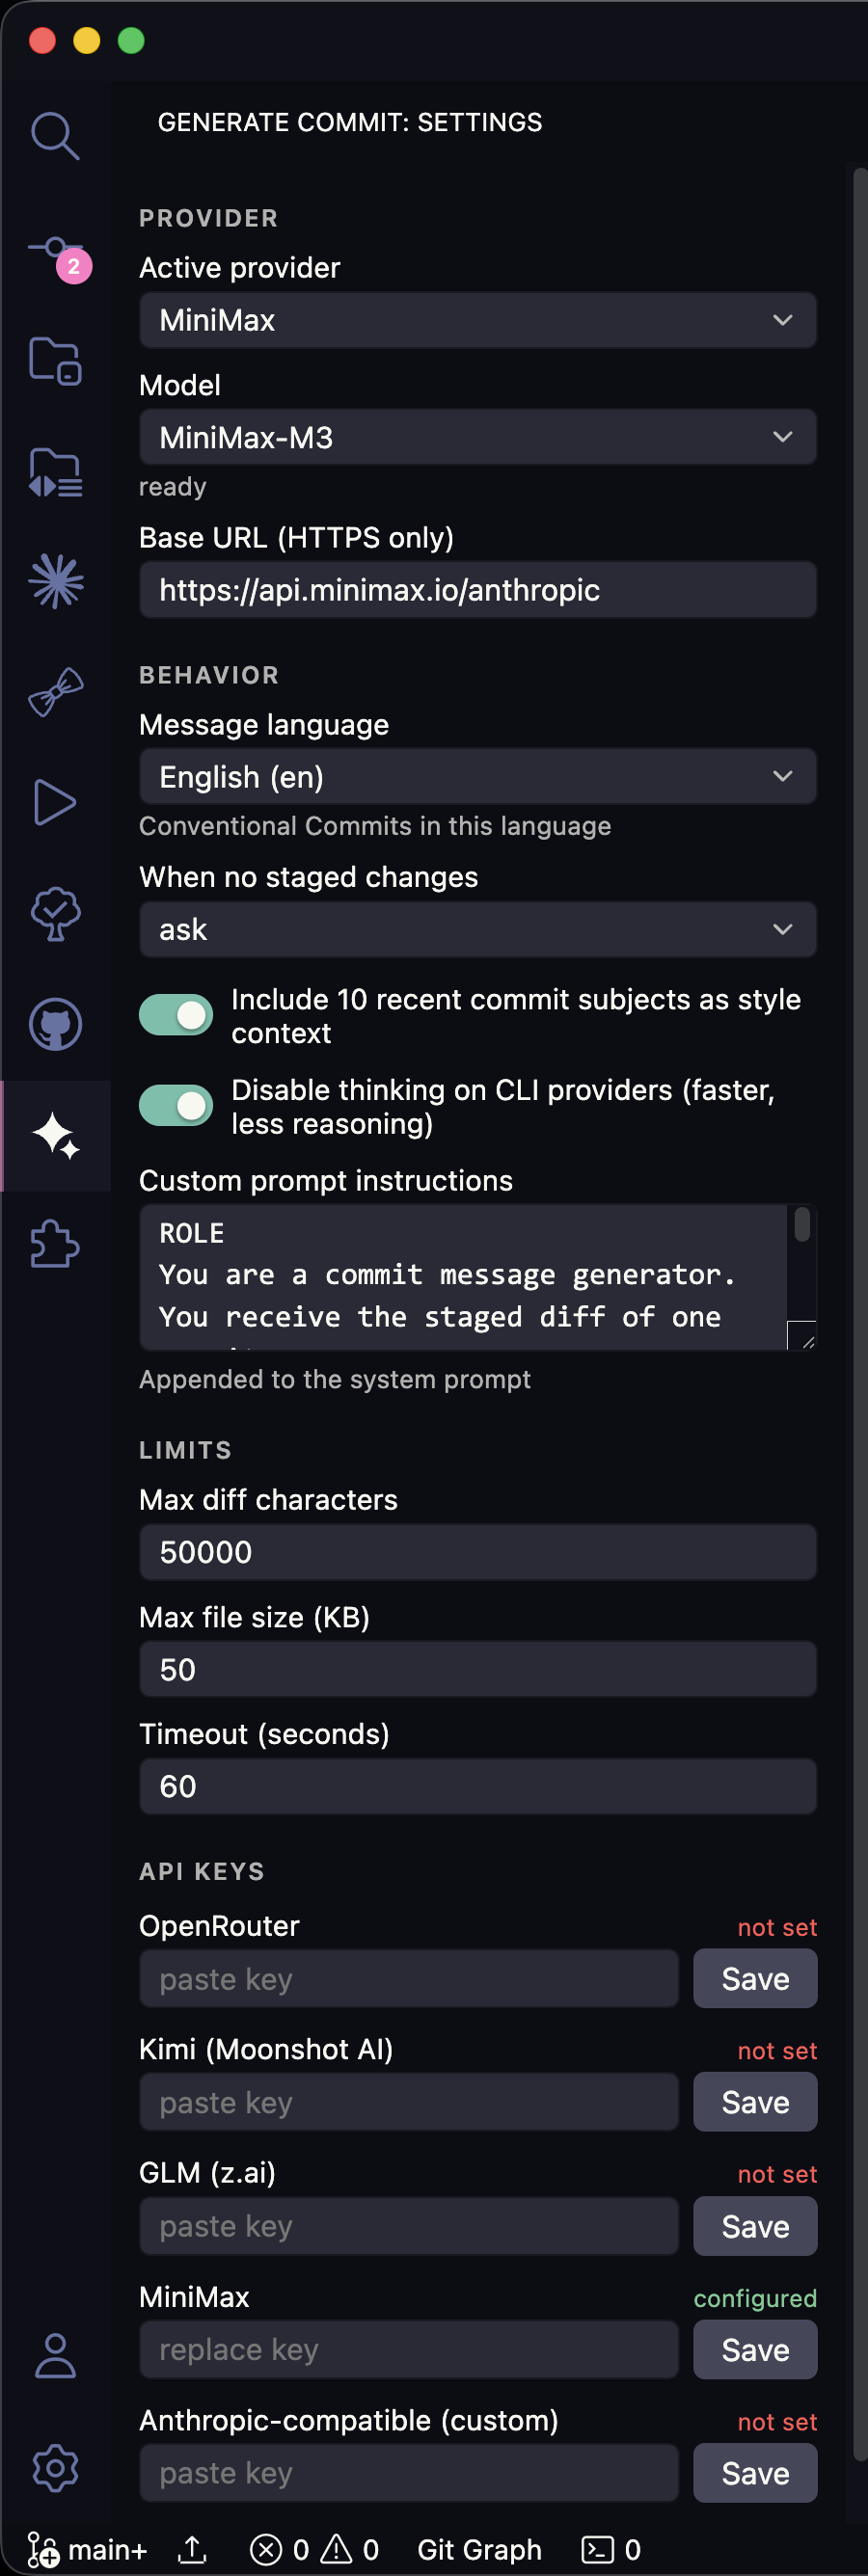Viewport: 868px width, 2576px height.
Task: Expand the When no staged changes dropdown
Action: coord(478,929)
